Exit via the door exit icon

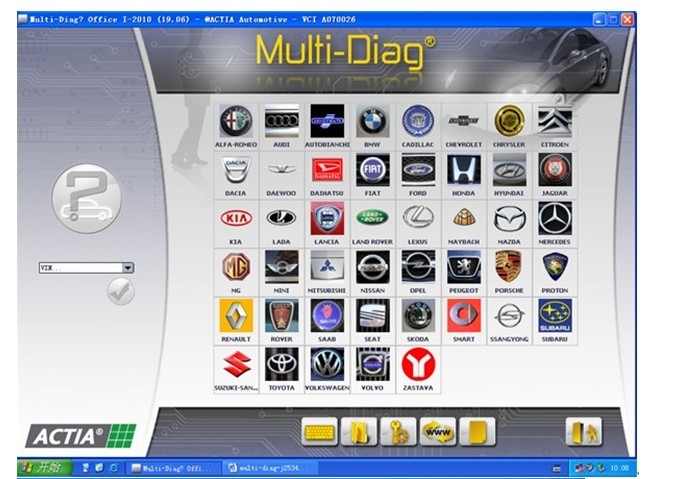584,432
